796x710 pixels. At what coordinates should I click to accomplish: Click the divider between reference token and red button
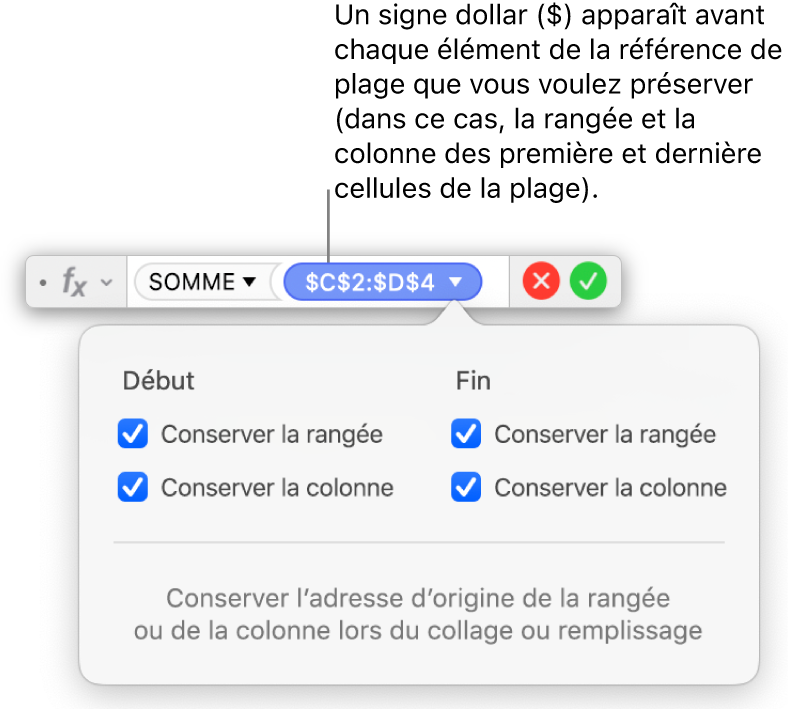coord(510,283)
